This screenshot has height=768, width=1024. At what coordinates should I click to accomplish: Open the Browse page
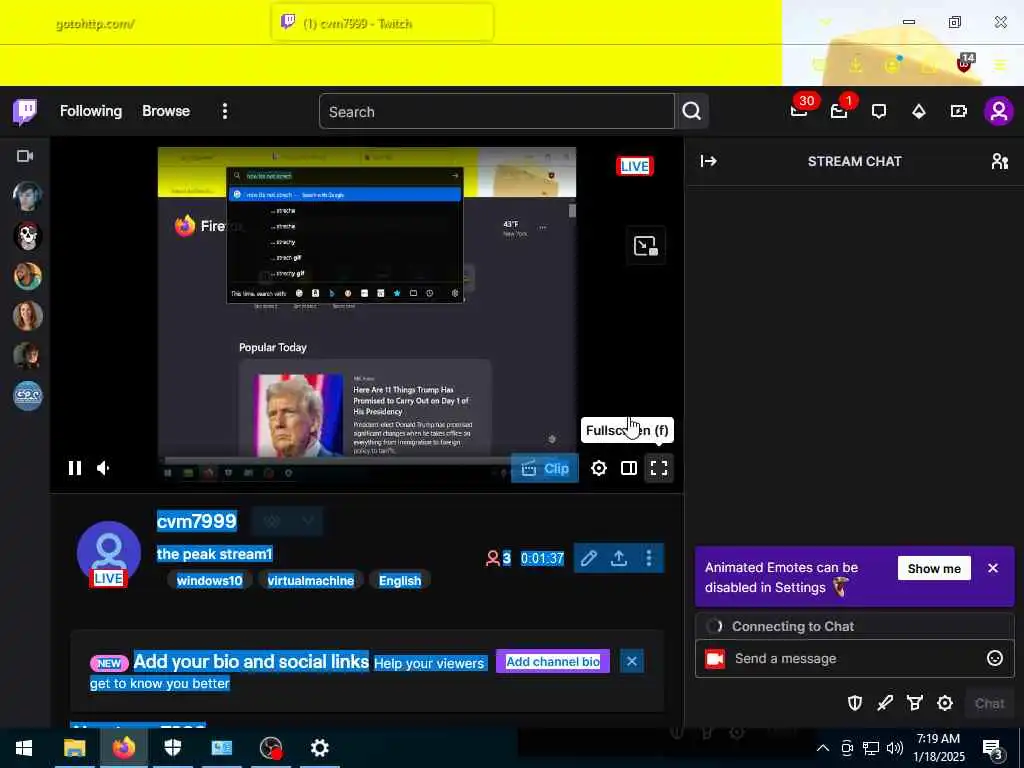[x=166, y=111]
